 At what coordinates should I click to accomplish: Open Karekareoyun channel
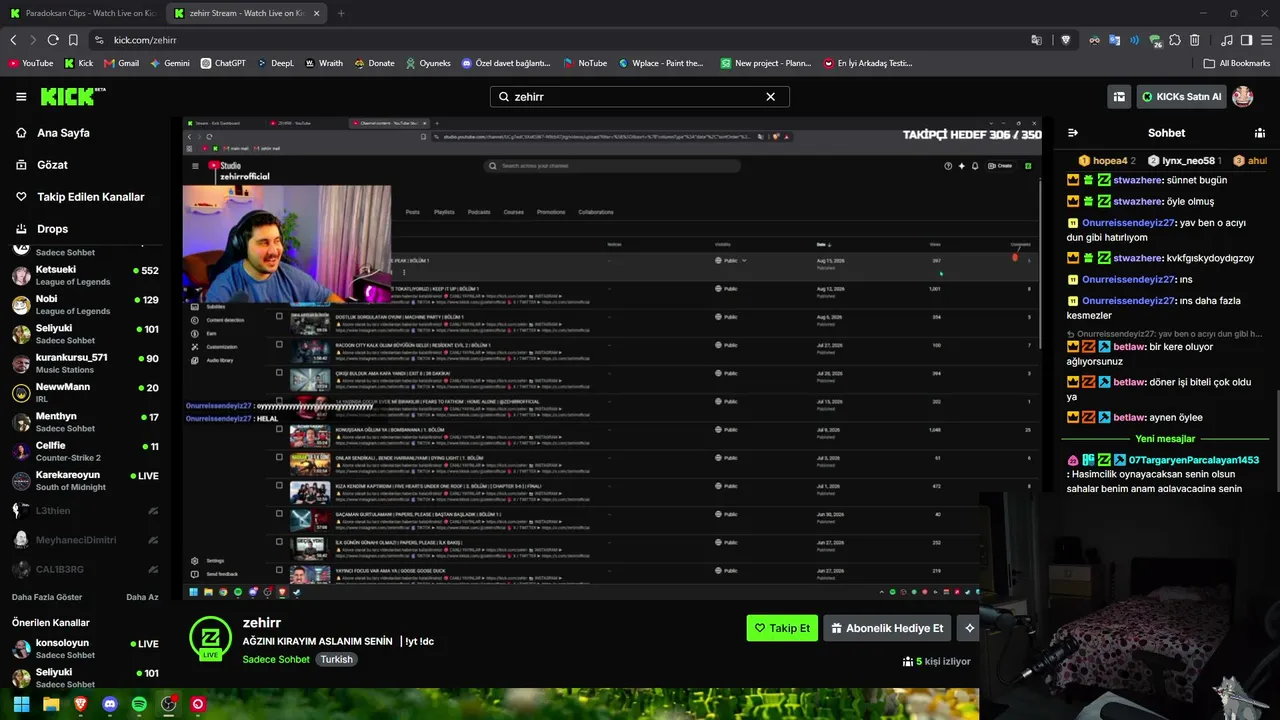tap(85, 480)
